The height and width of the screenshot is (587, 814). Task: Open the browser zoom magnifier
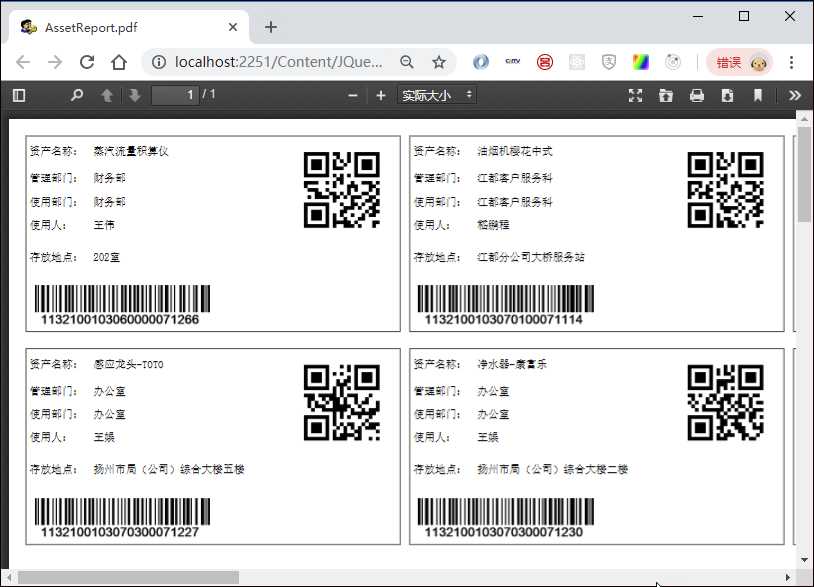tap(407, 62)
